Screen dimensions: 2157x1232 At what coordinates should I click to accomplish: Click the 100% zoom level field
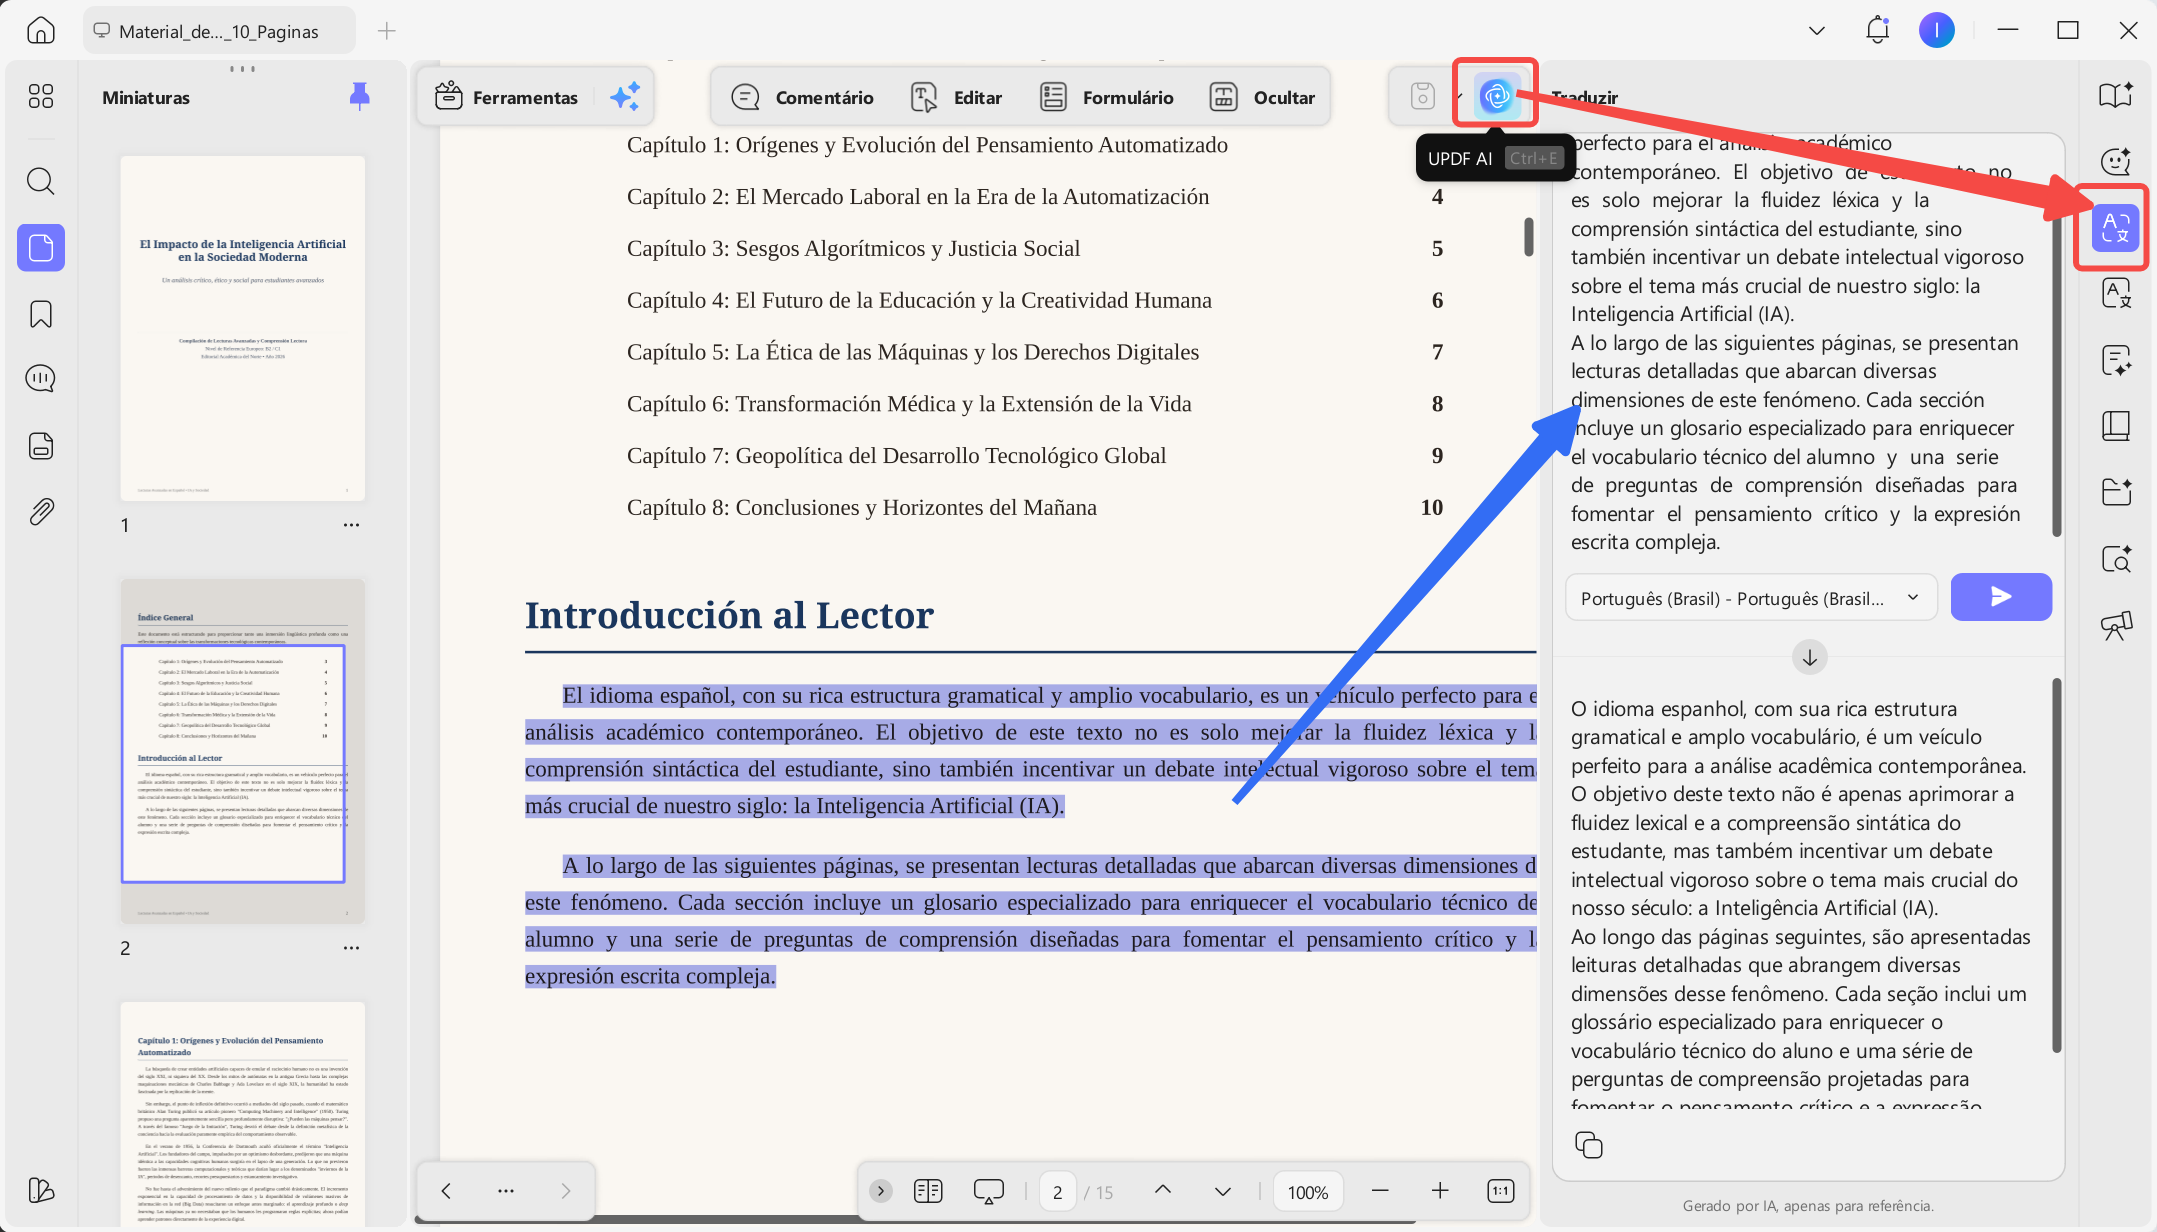pos(1307,1191)
